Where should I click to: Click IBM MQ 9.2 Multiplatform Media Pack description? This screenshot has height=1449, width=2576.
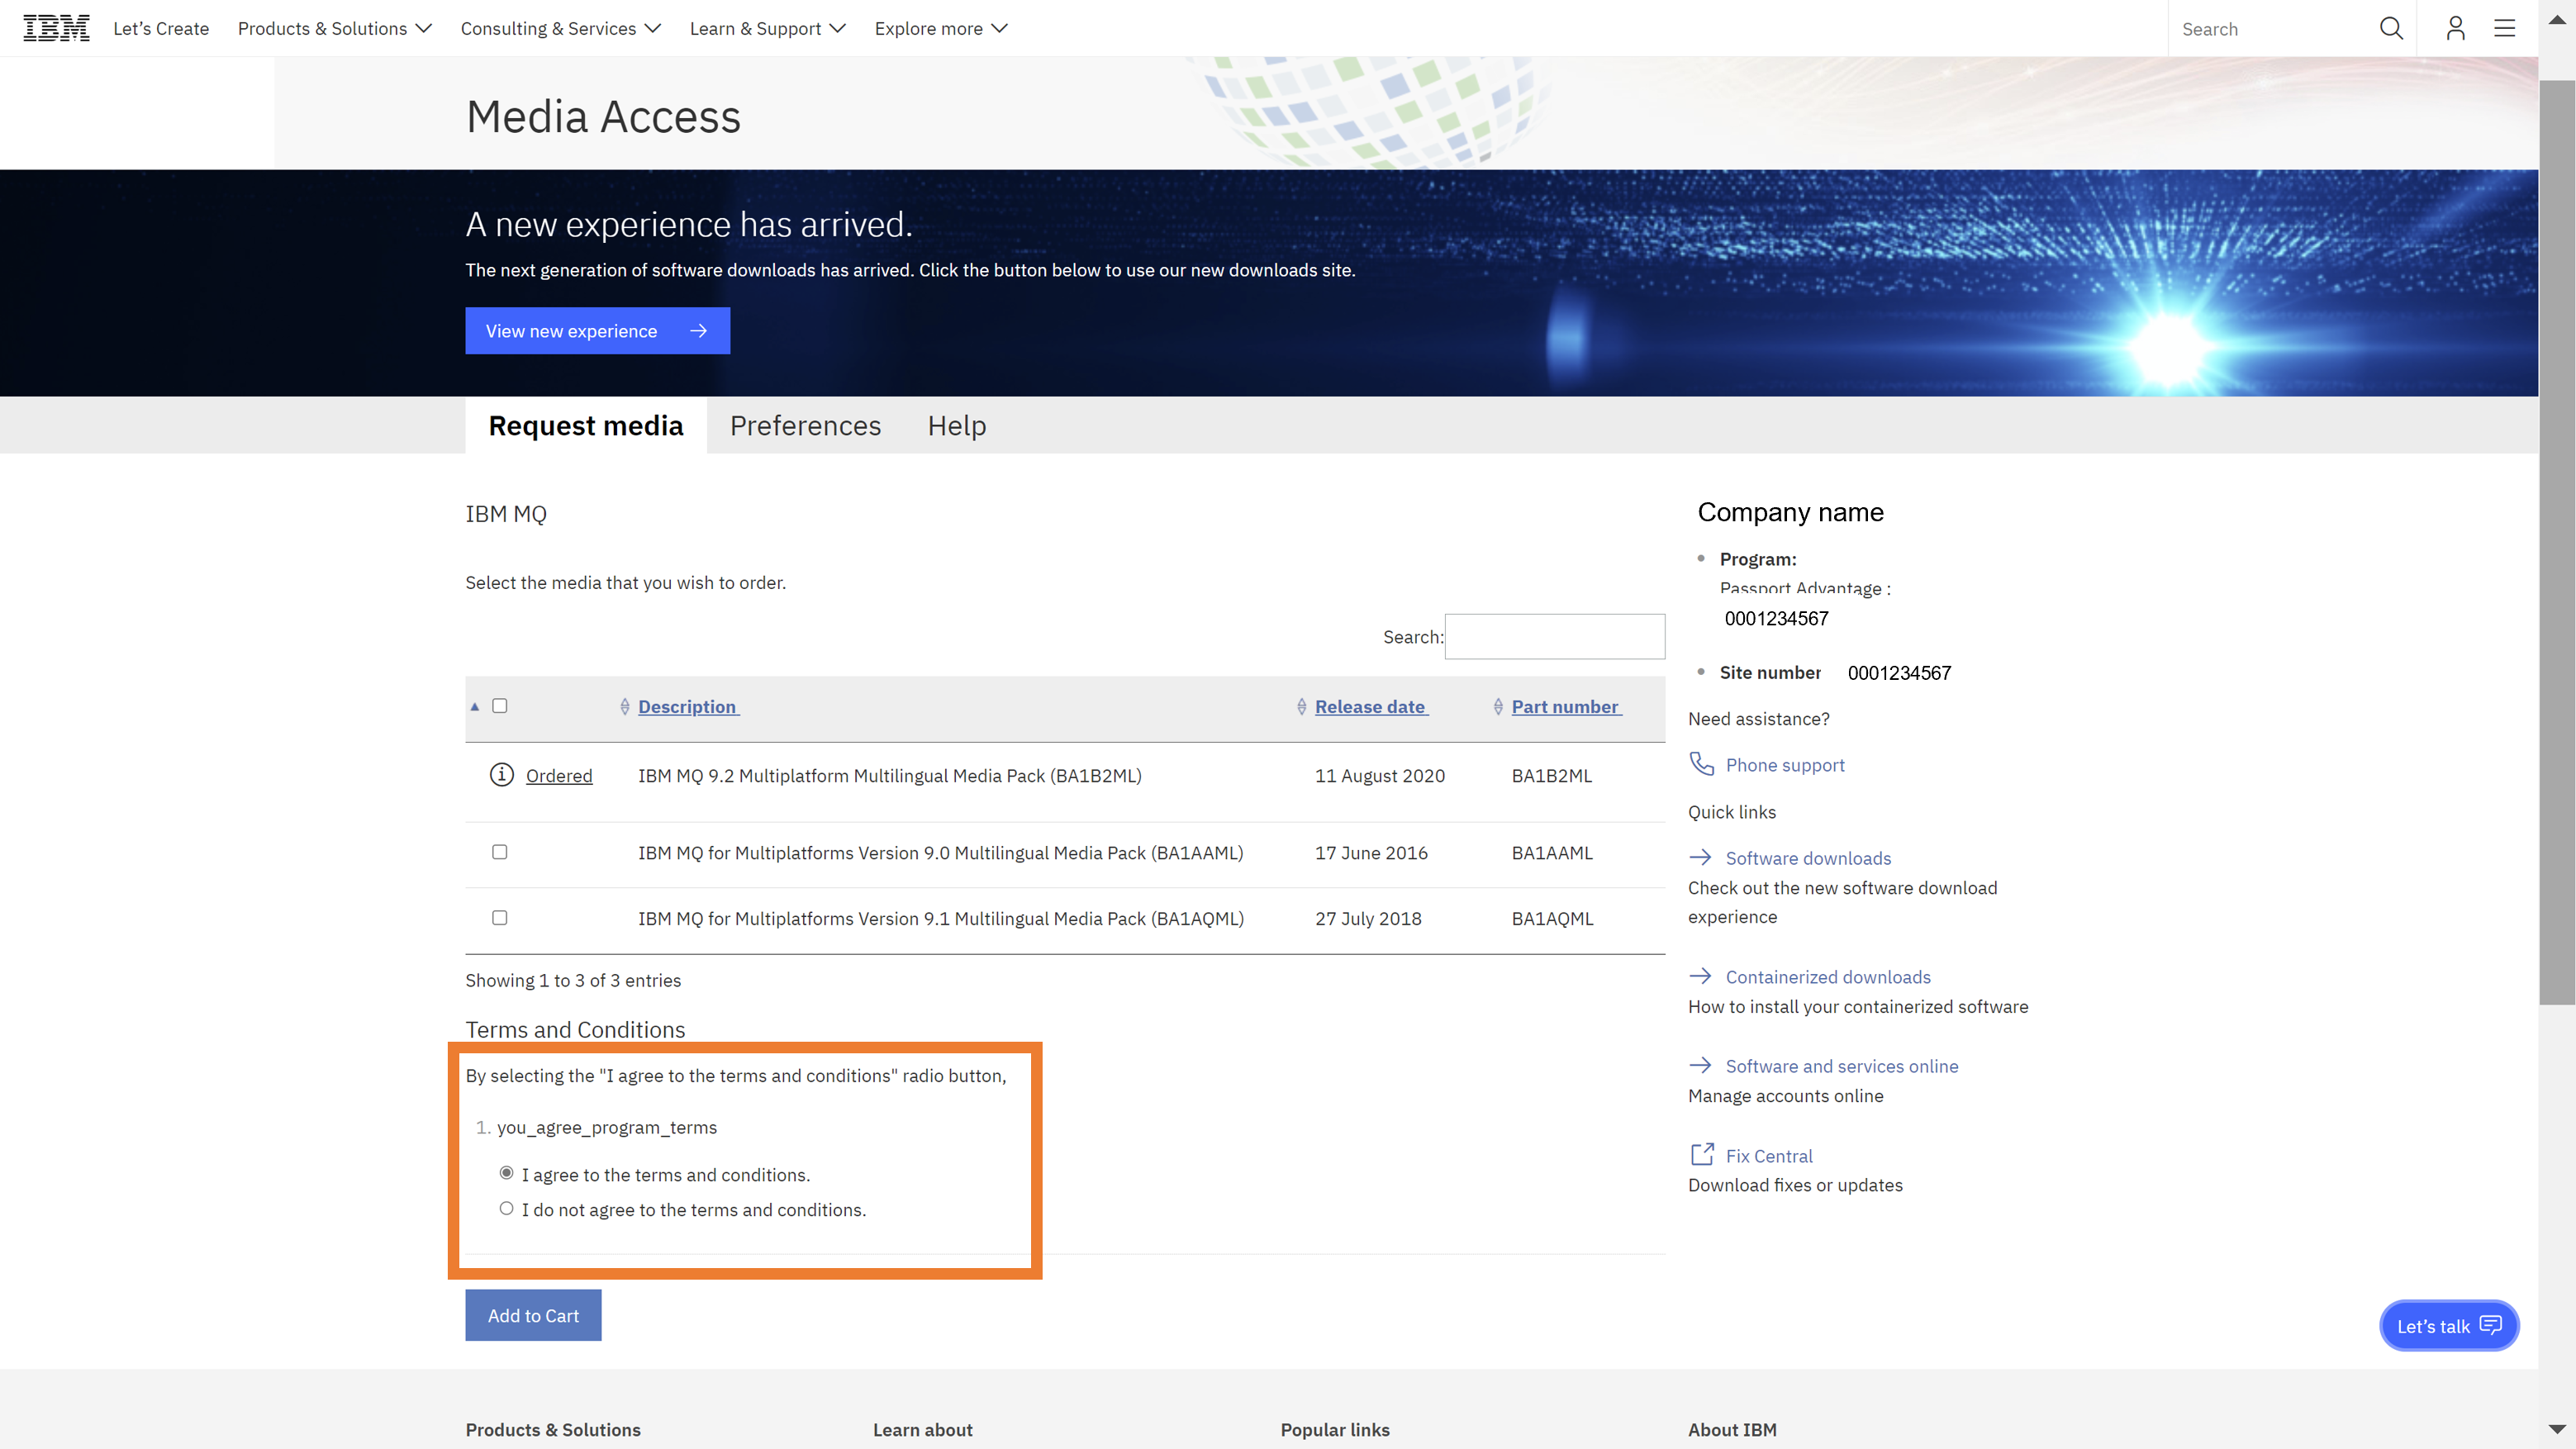[x=890, y=776]
